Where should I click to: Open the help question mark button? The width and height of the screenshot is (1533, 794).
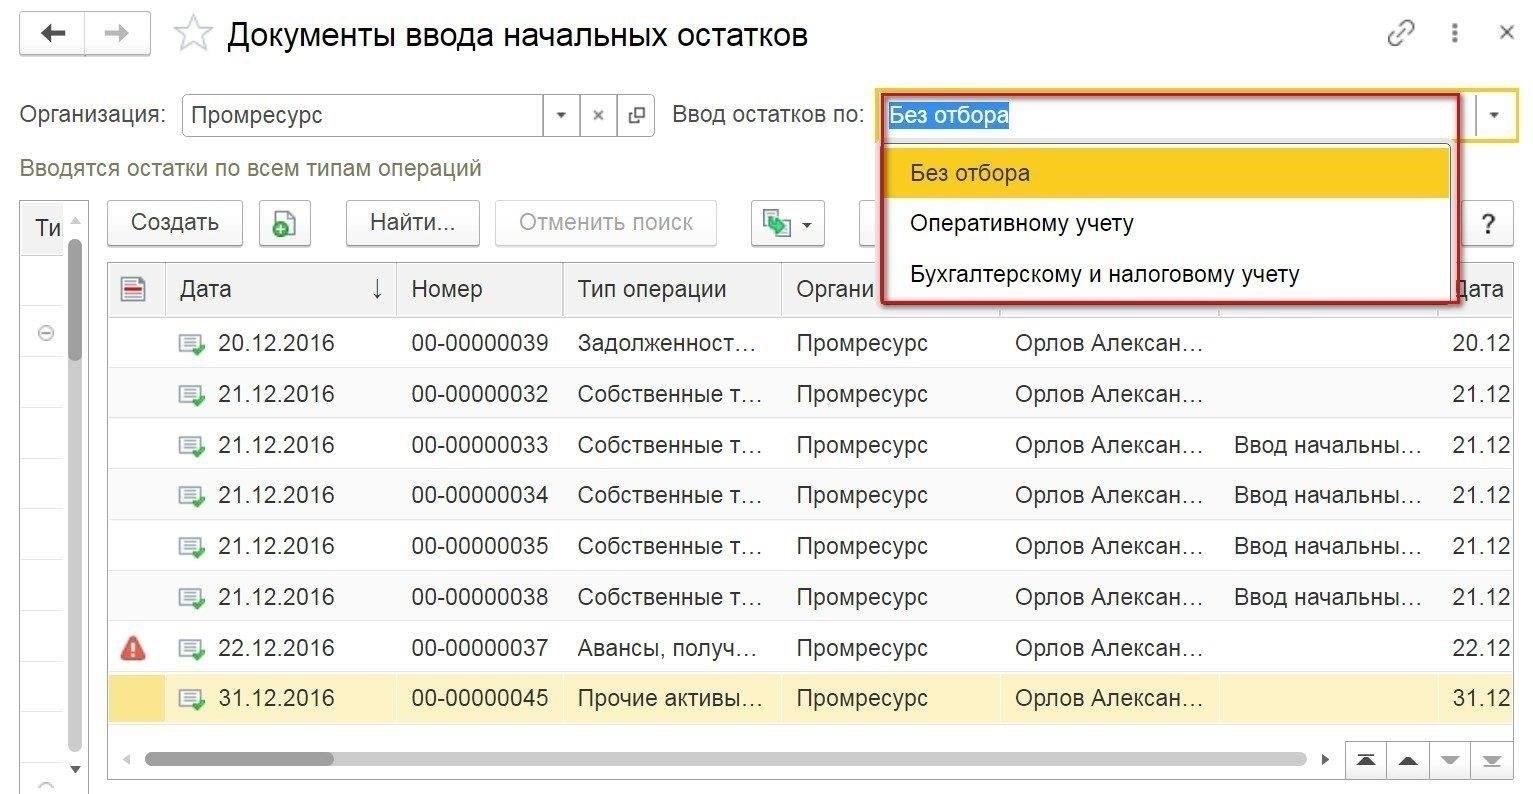(1487, 223)
